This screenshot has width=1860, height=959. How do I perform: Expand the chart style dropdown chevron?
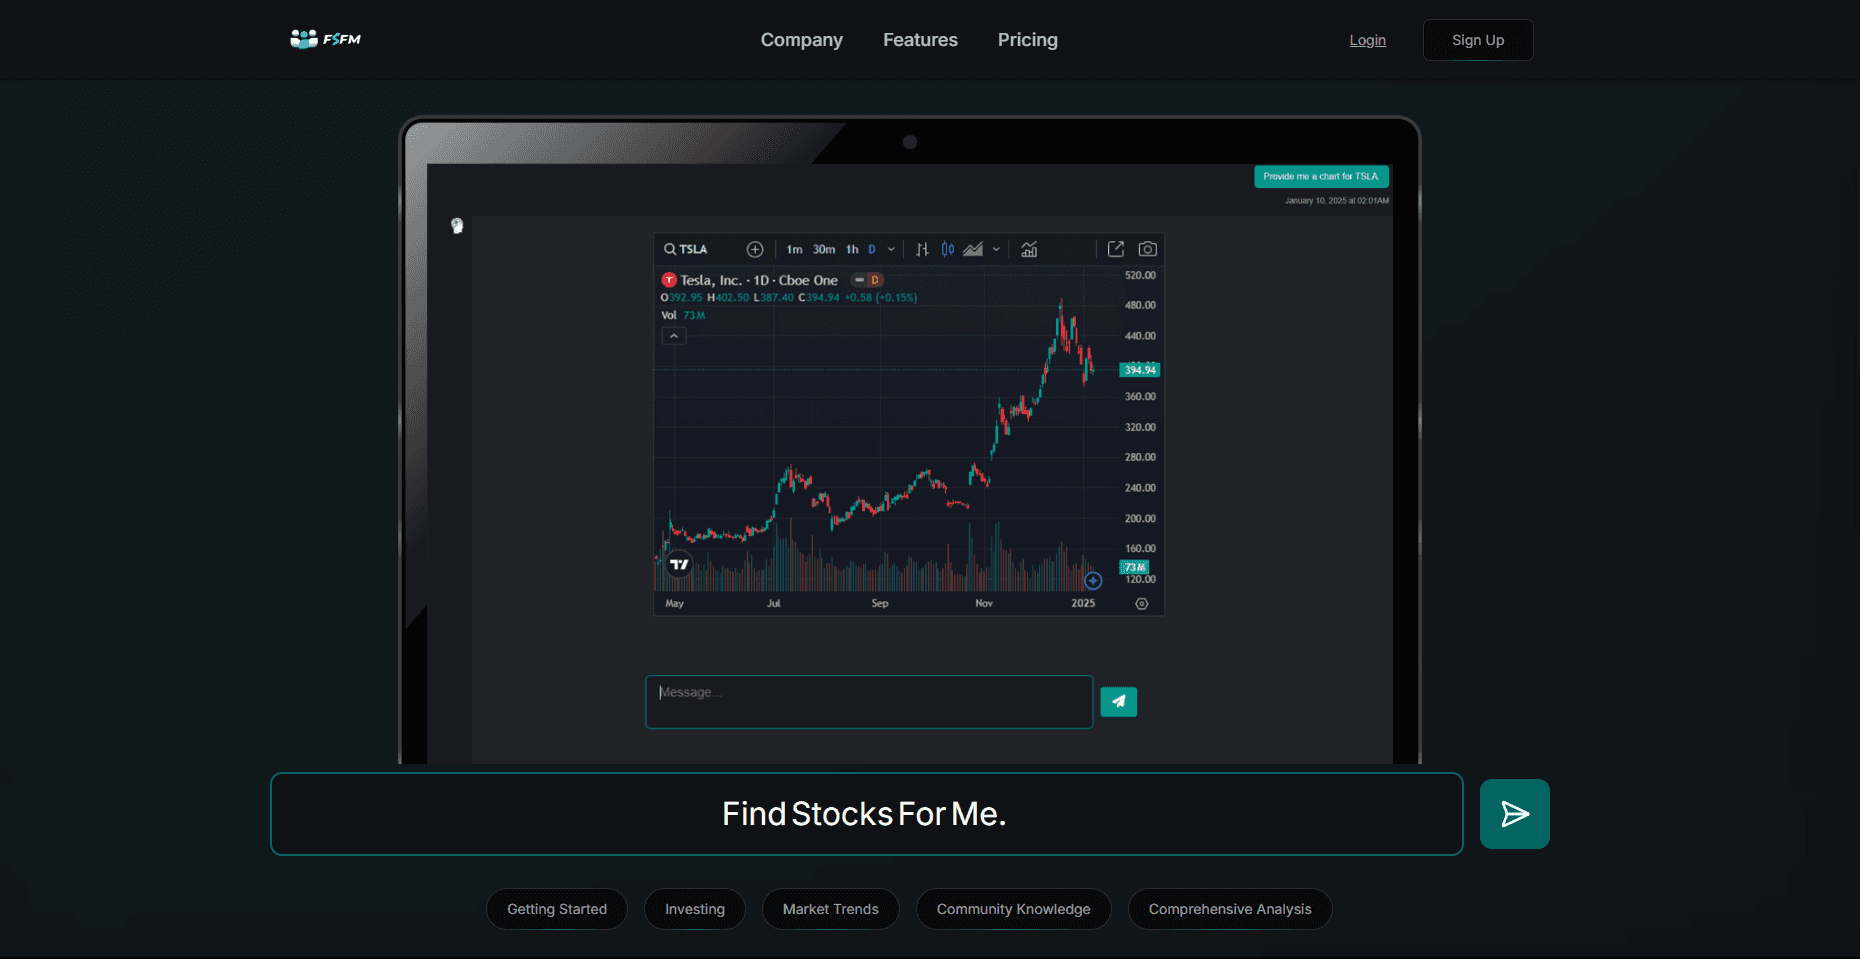click(x=996, y=249)
